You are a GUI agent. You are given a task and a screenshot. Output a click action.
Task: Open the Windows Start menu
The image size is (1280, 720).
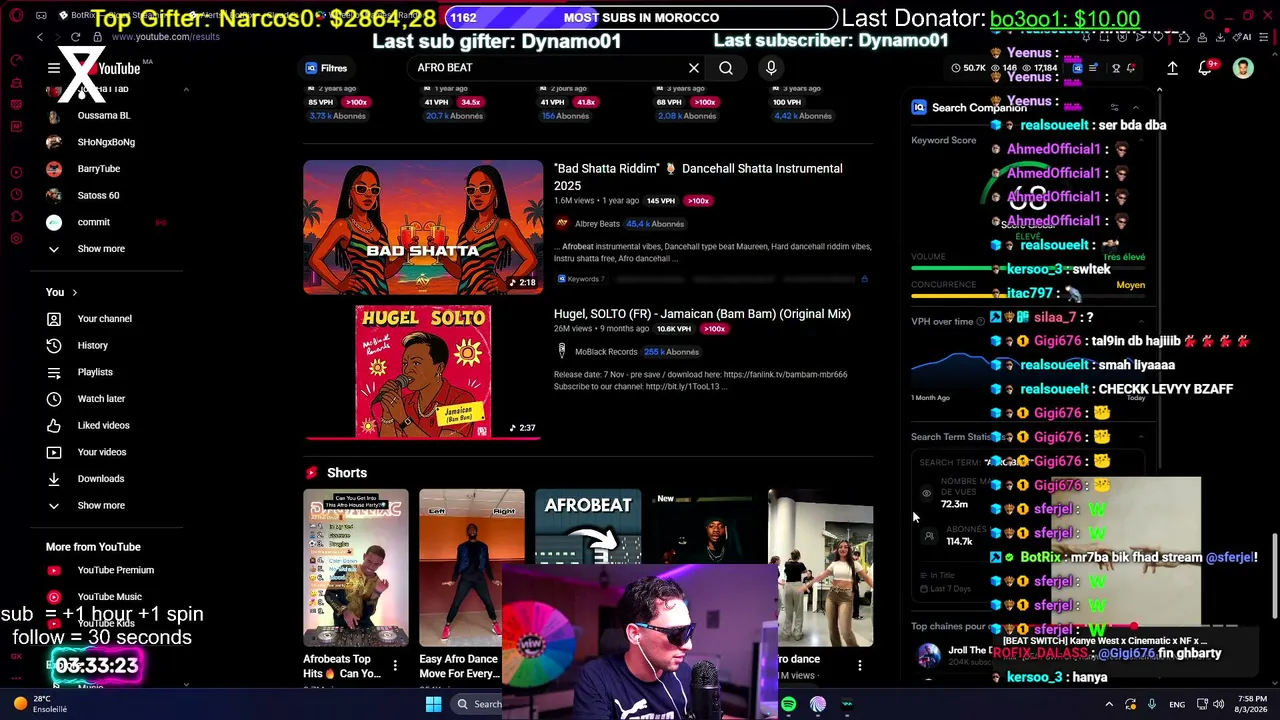(433, 704)
